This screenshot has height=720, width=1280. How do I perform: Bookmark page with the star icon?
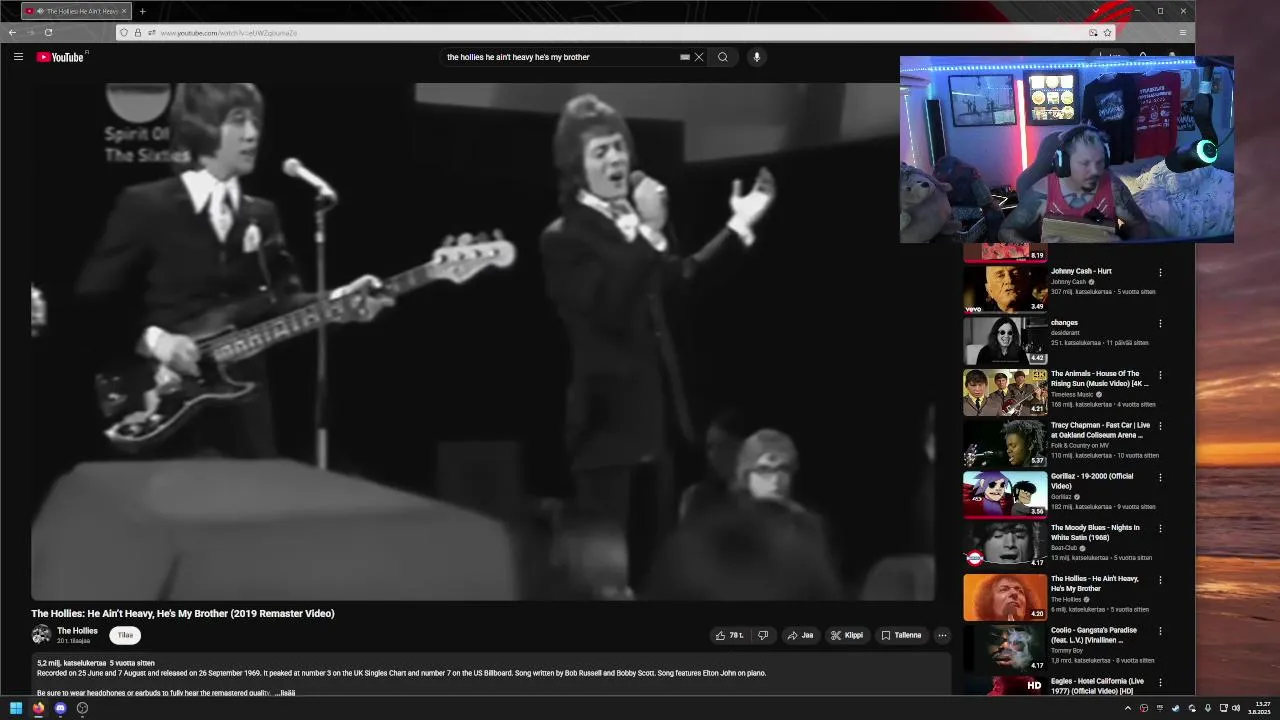tap(1107, 32)
